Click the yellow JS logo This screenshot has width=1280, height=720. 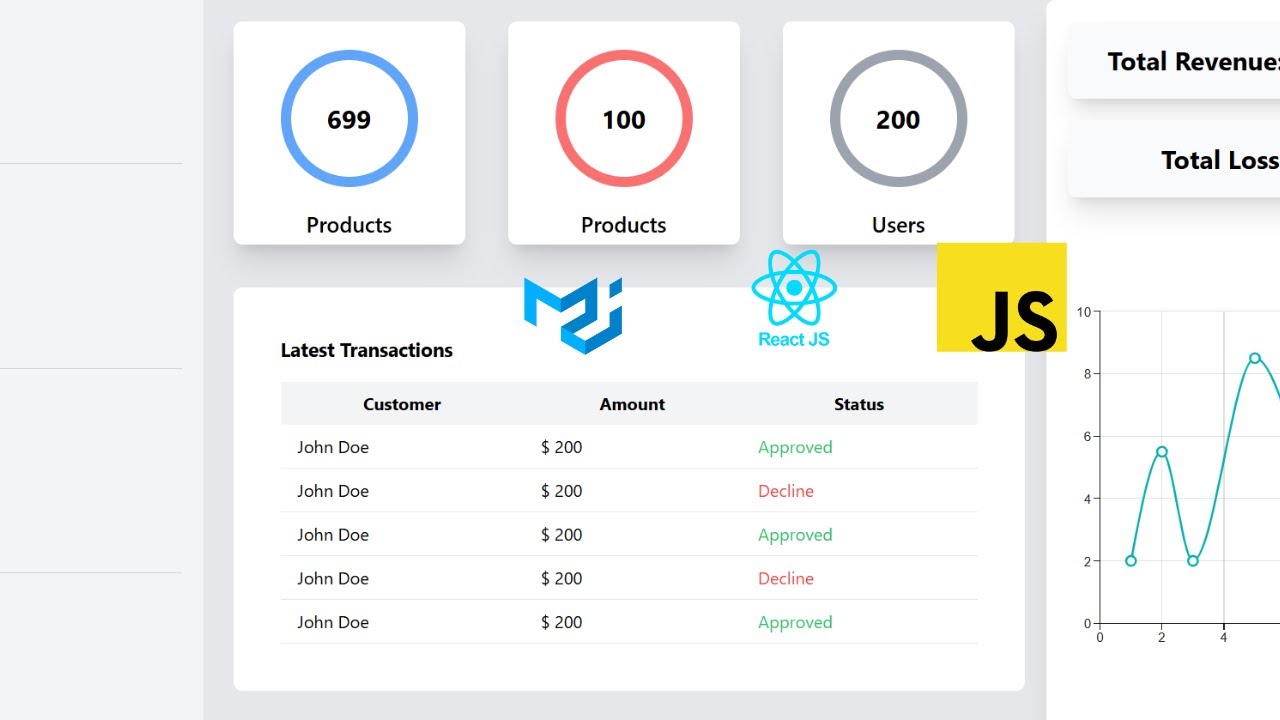click(1001, 297)
